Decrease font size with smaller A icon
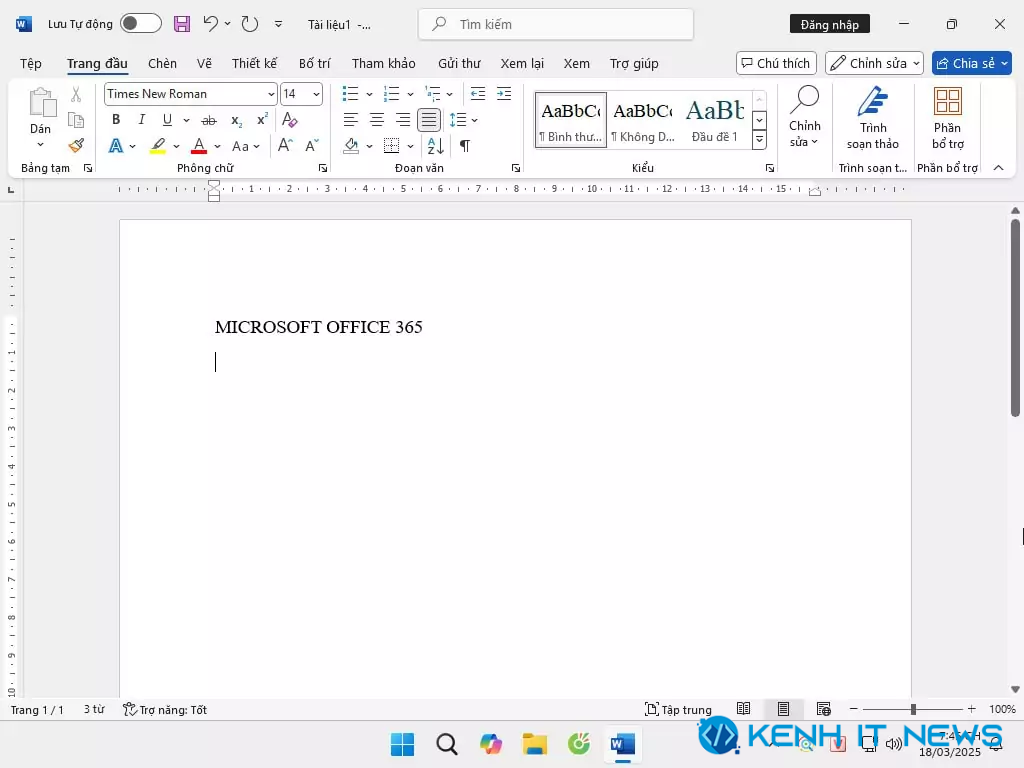1024x768 pixels. [x=312, y=146]
